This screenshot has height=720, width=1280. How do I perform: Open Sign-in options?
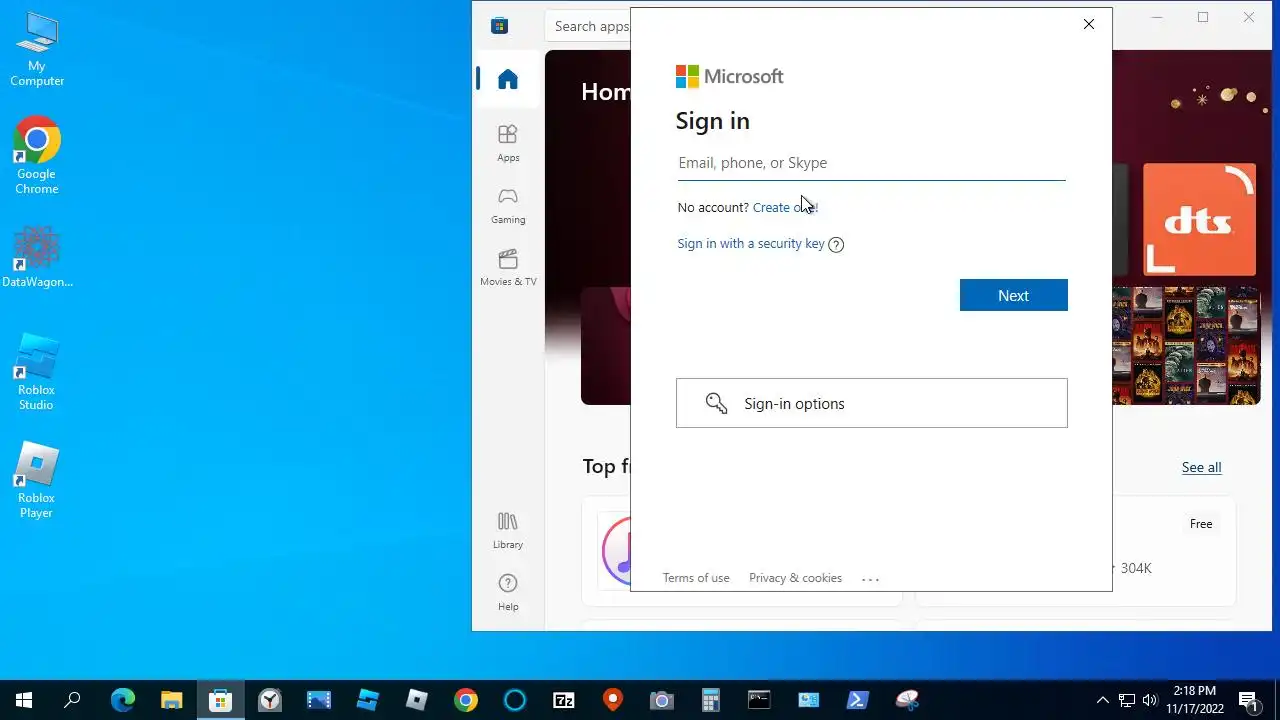(x=871, y=403)
